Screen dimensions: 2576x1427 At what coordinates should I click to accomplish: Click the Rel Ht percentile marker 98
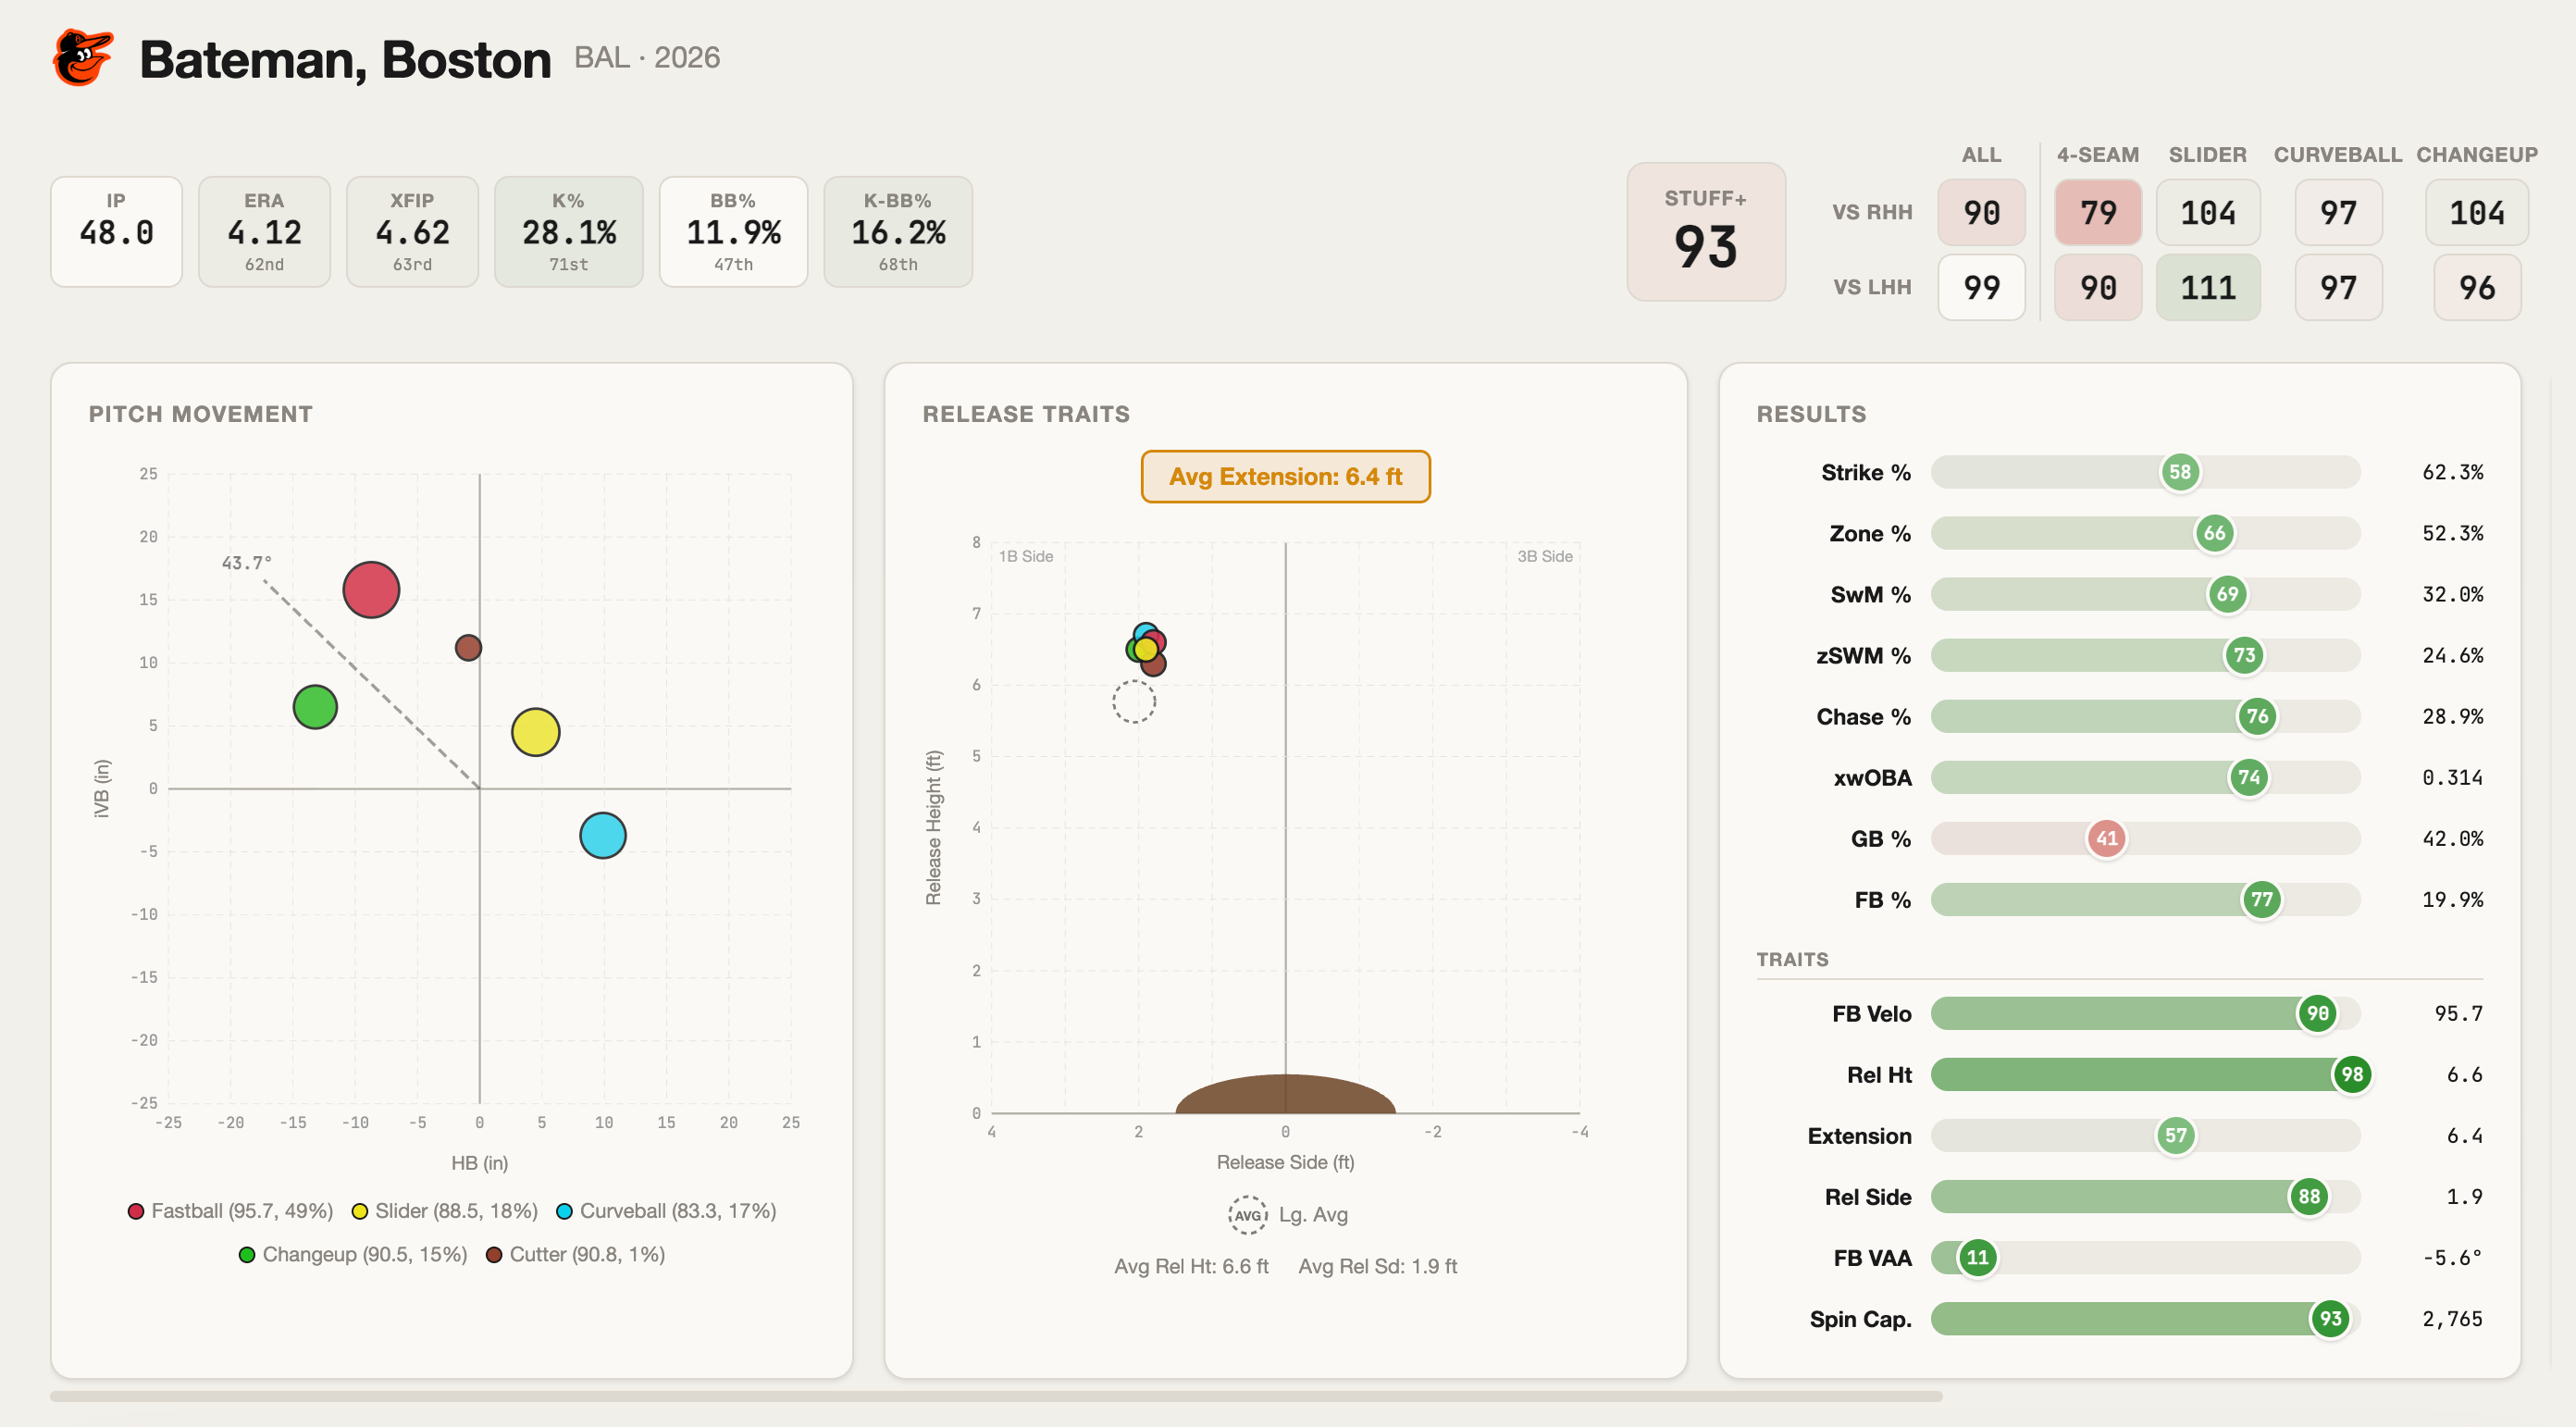2352,1075
